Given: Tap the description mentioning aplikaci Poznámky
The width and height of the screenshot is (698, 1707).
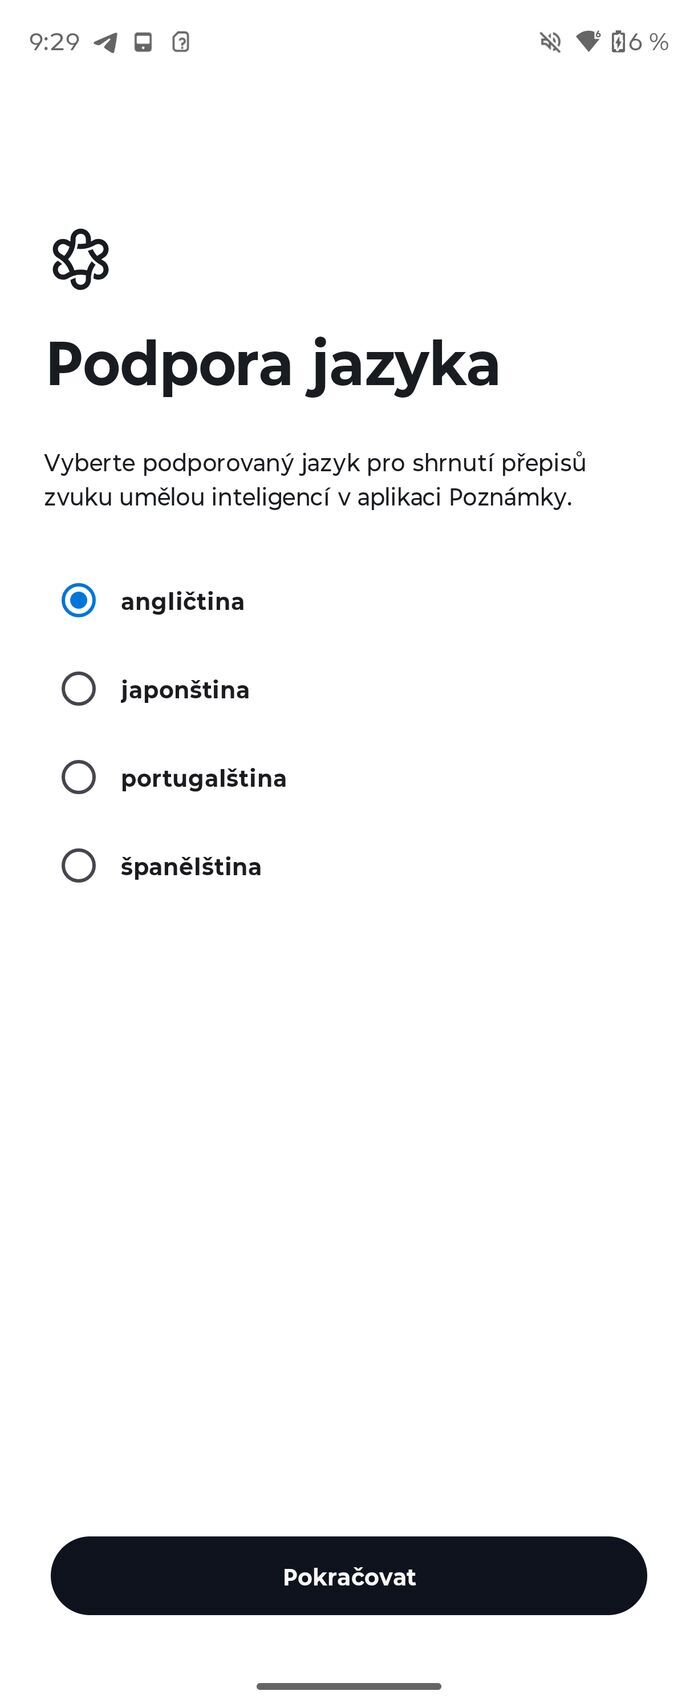Looking at the screenshot, I should [315, 480].
